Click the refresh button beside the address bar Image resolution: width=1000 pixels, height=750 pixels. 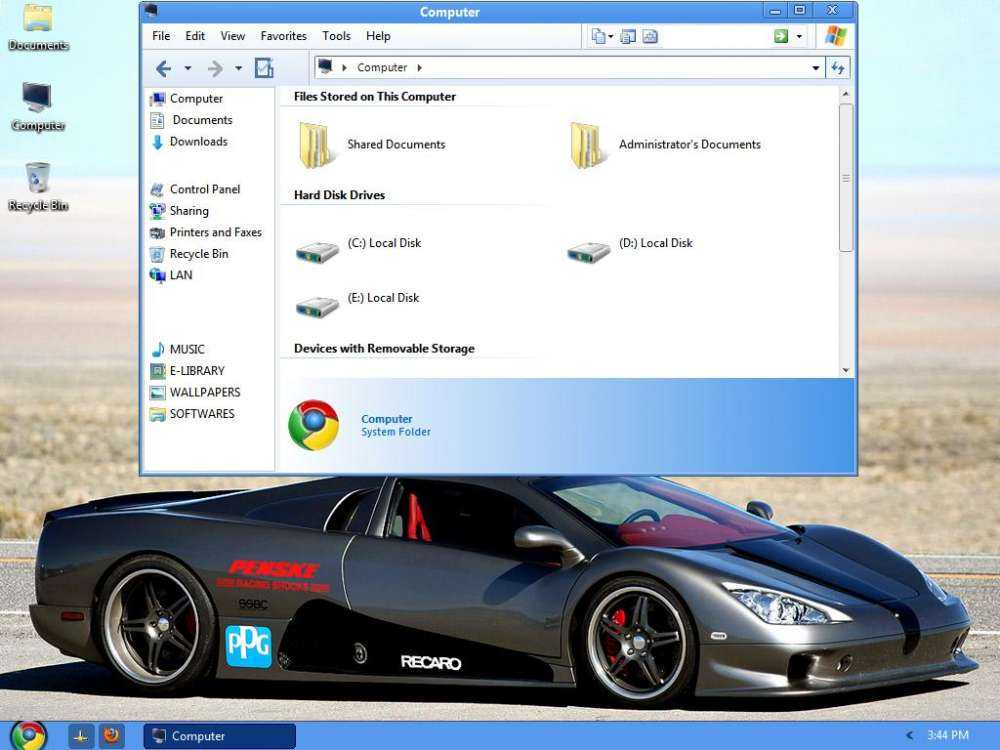coord(840,67)
